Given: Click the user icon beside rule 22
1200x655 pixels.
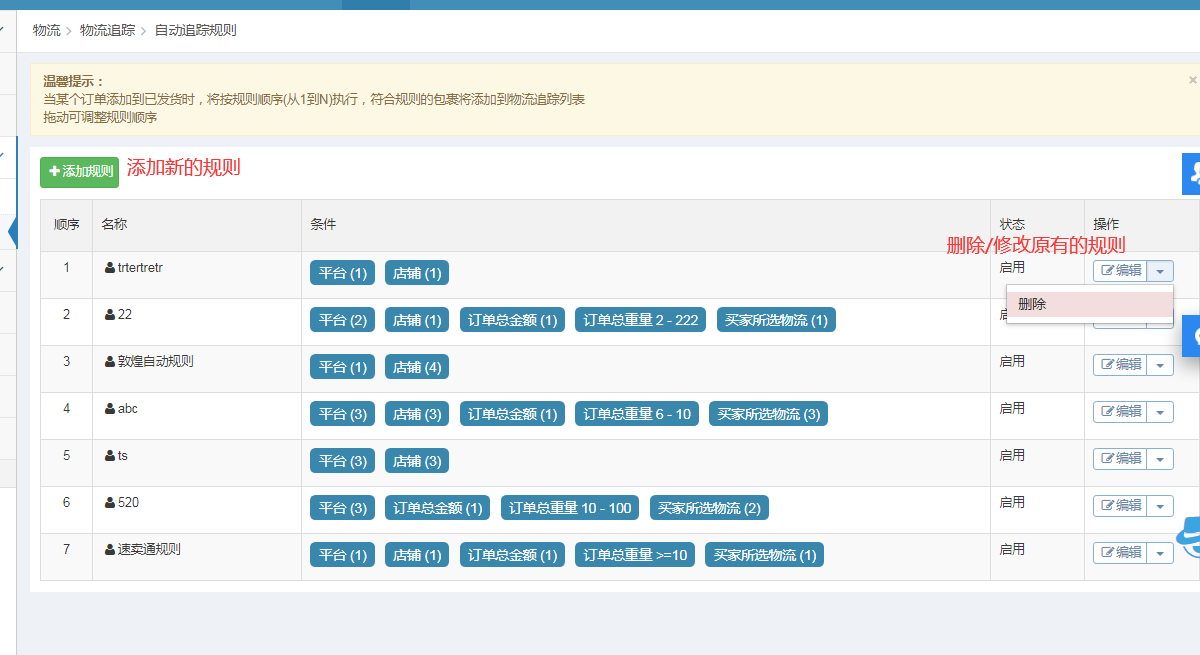Looking at the screenshot, I should [110, 315].
